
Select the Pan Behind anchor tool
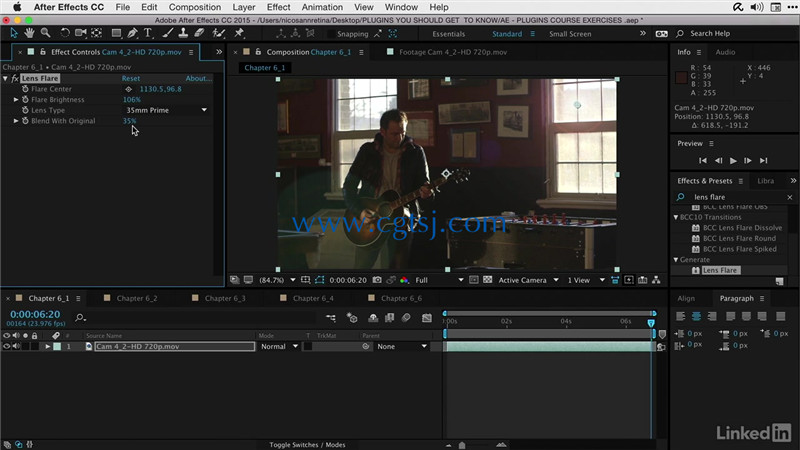96,33
